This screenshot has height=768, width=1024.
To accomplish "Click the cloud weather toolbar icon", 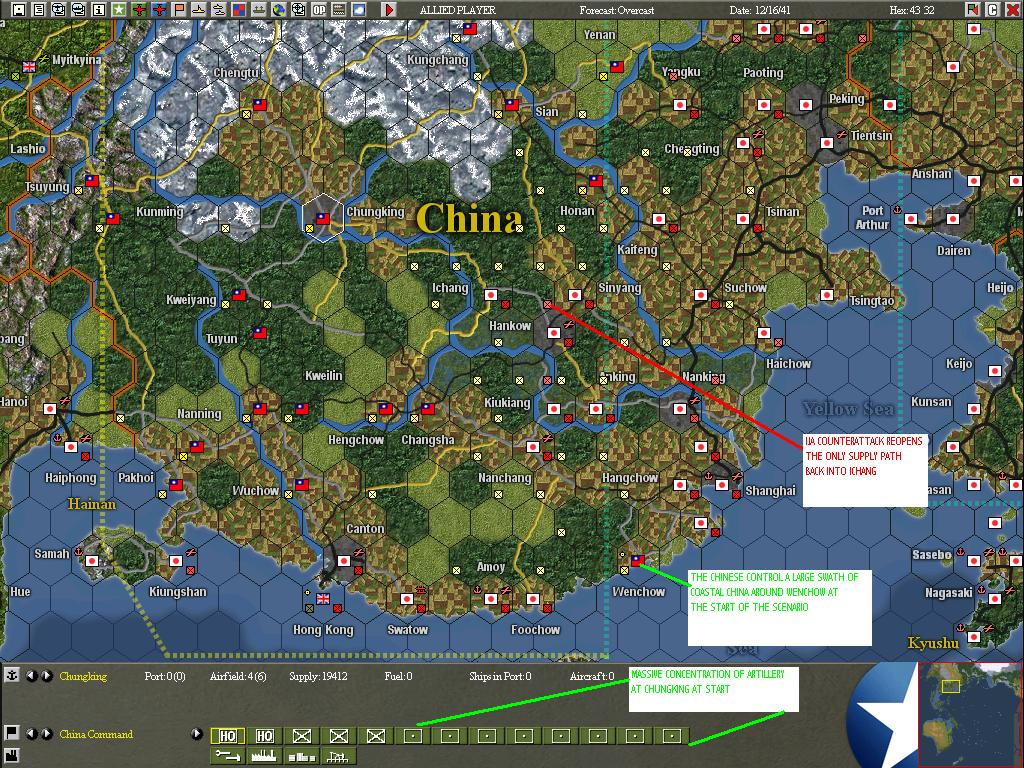I will pyautogui.click(x=359, y=9).
